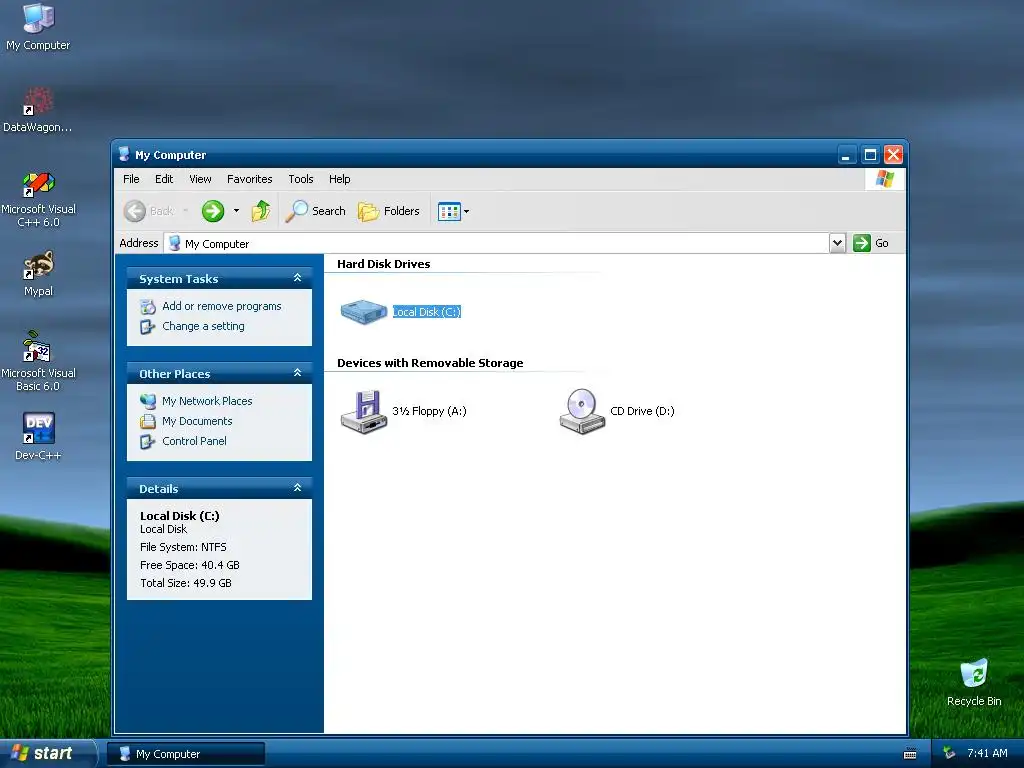Click 'Total Size: 49.9 GB' detail text
This screenshot has height=768, width=1024.
185,583
